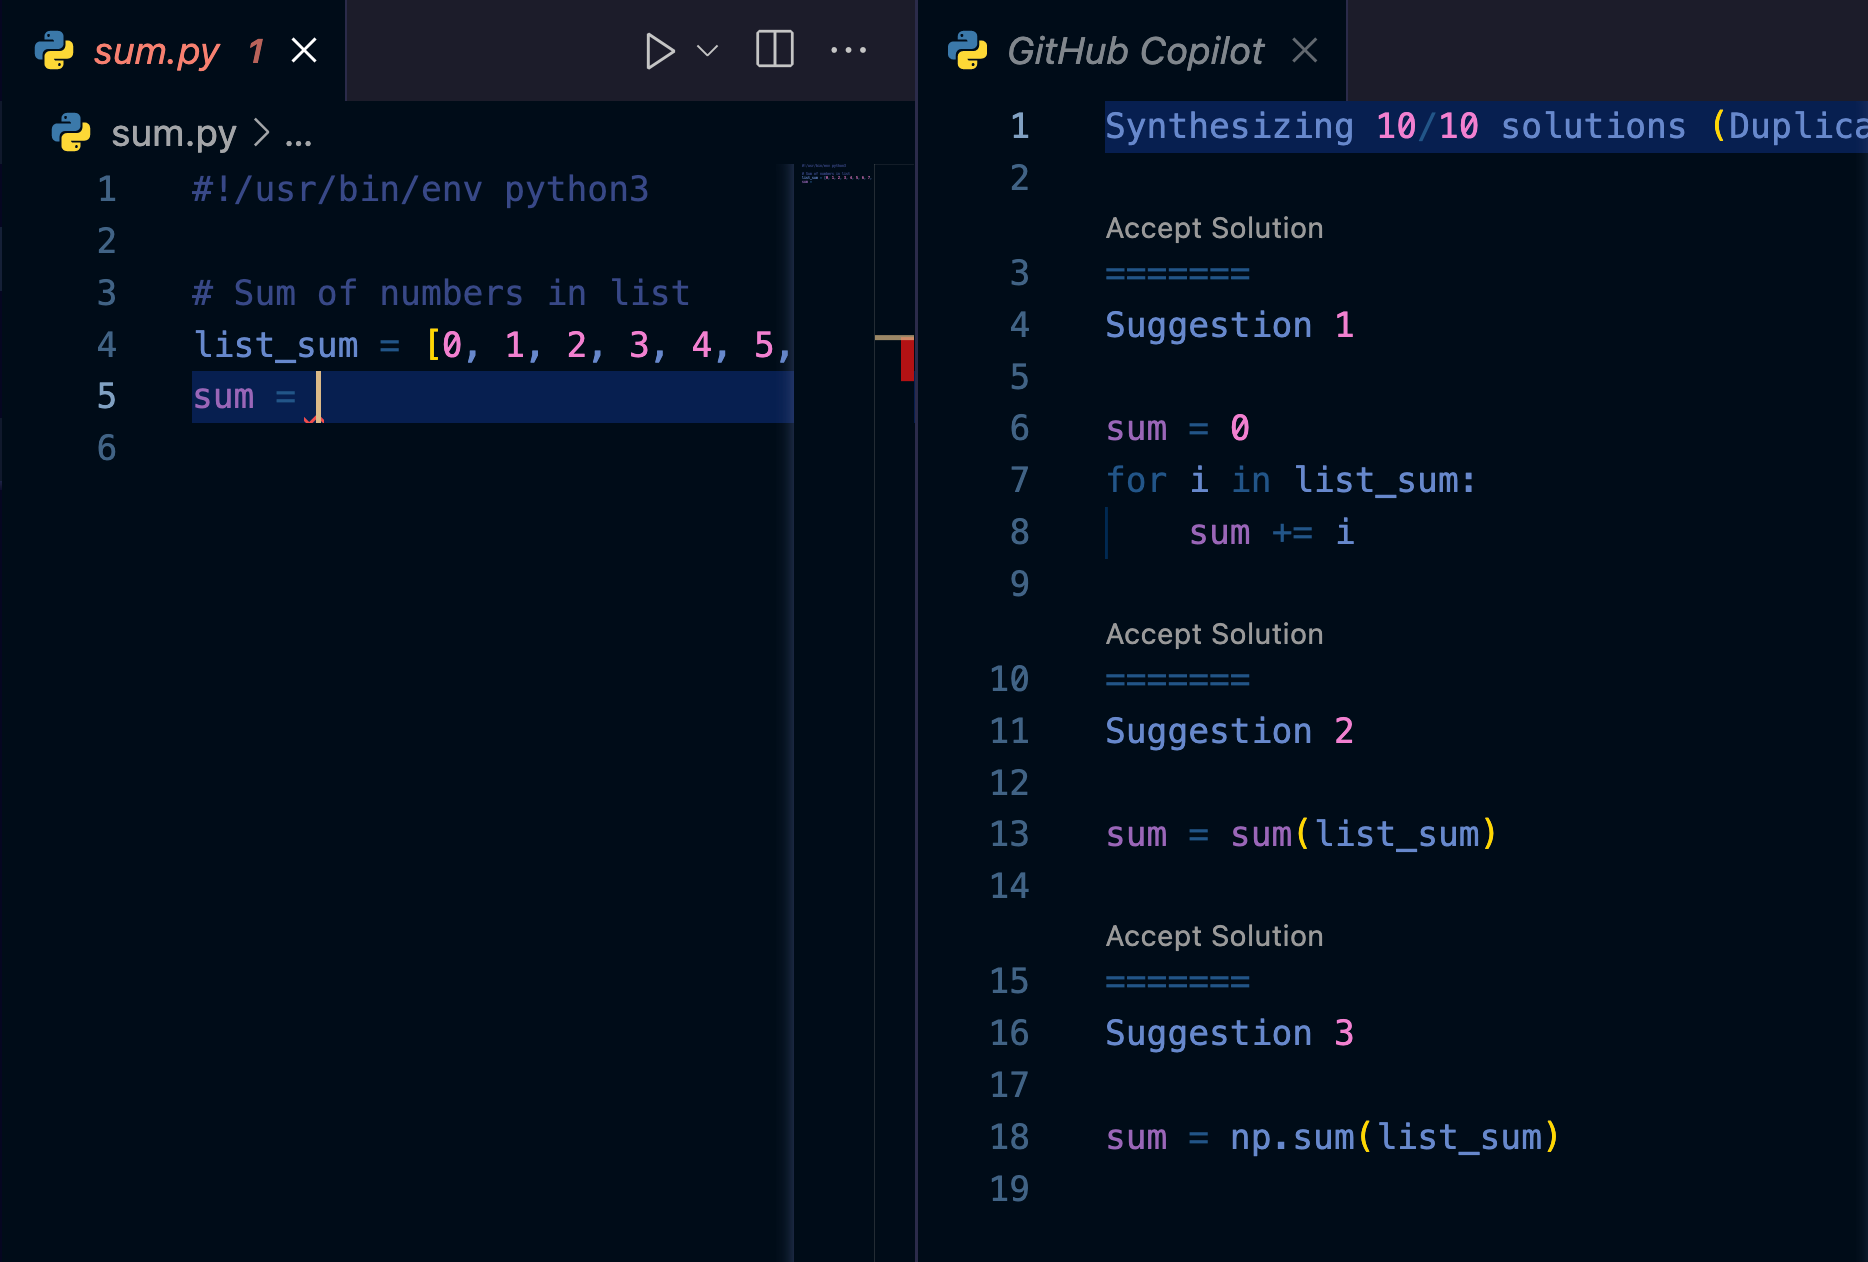Click the 'Synthesizing 10/10 solutions' header line
Screen dimensions: 1868x1262
pos(1486,126)
